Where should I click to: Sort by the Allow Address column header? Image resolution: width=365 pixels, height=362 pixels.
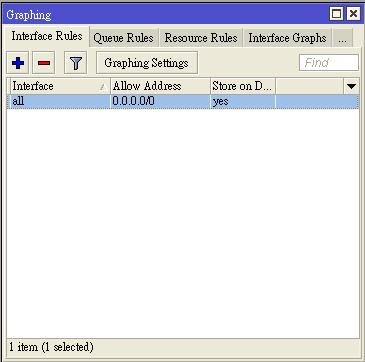pyautogui.click(x=160, y=86)
